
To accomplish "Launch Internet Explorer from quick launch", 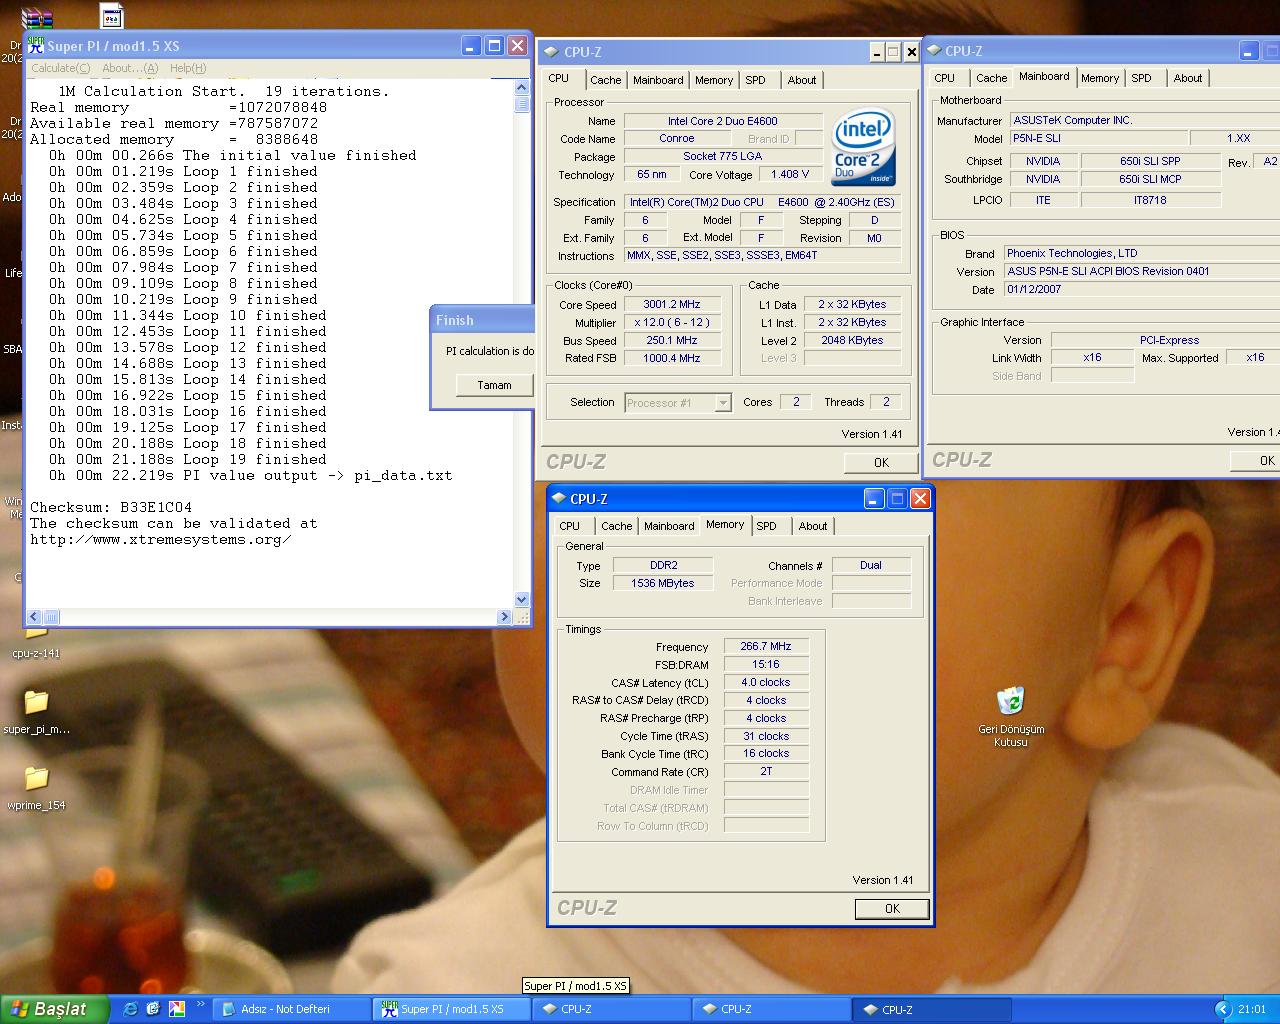I will click(x=130, y=1009).
